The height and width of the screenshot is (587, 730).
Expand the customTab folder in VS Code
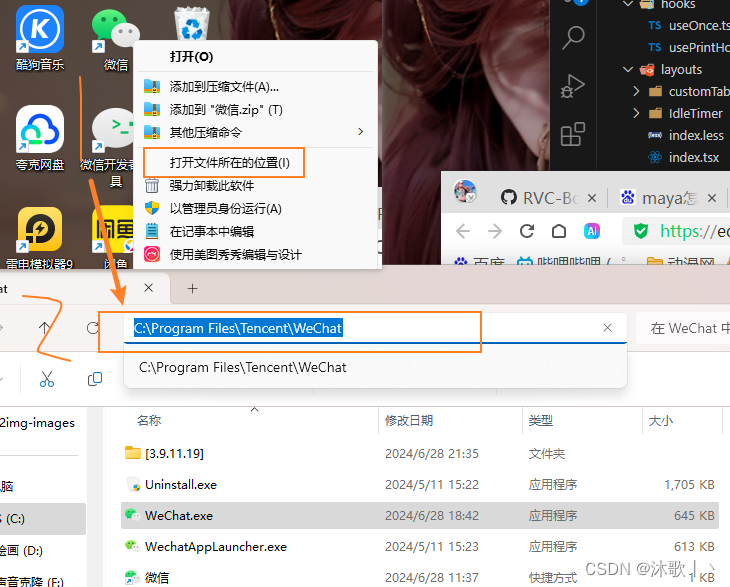636,91
